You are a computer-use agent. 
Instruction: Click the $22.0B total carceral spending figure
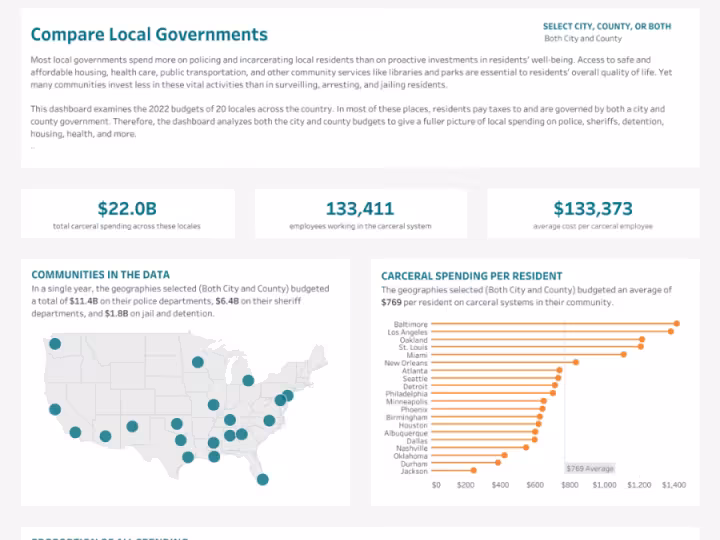click(x=127, y=209)
